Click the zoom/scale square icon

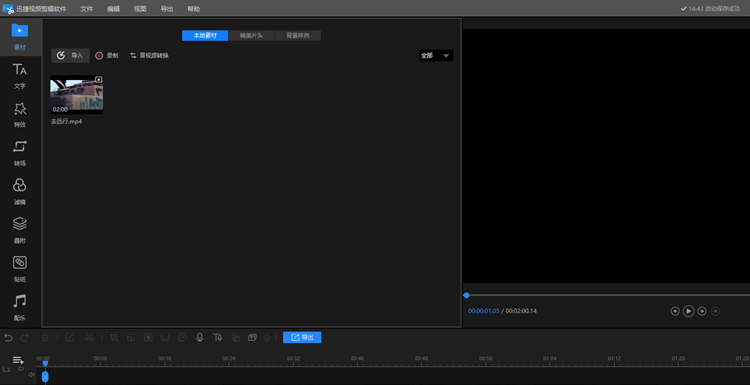pyautogui.click(x=130, y=338)
